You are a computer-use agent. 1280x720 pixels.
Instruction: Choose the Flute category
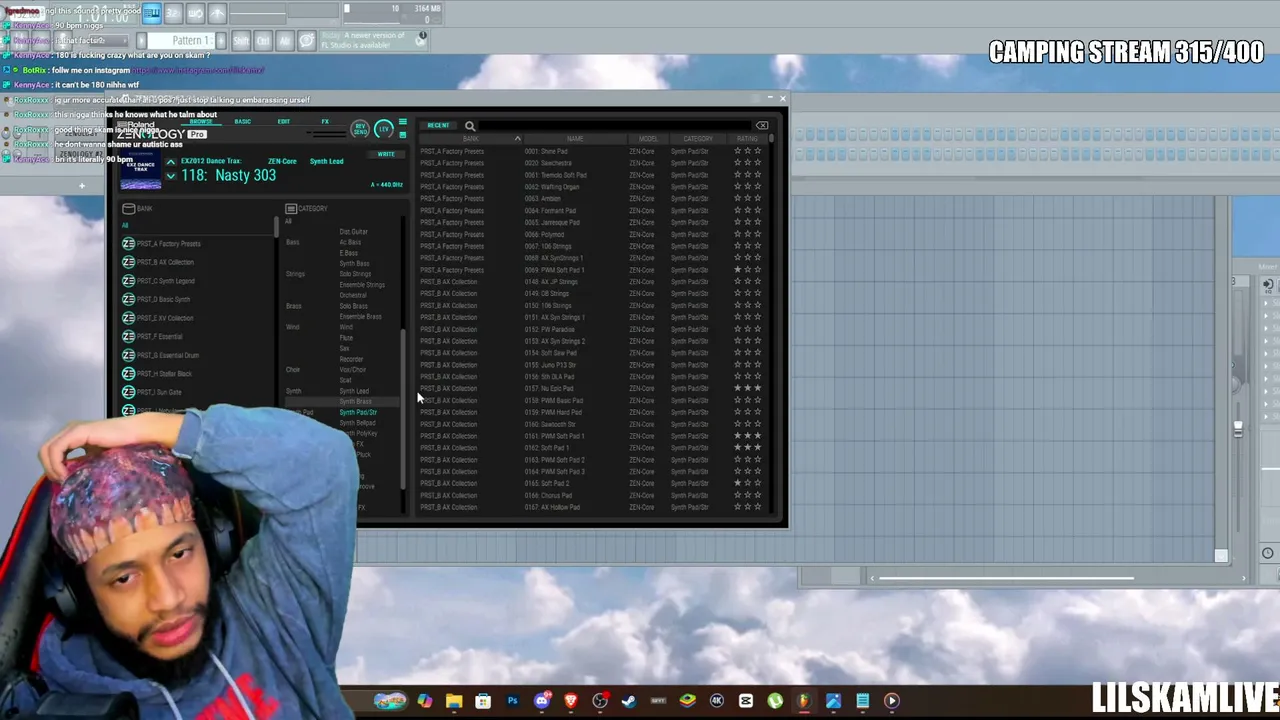[x=346, y=338]
